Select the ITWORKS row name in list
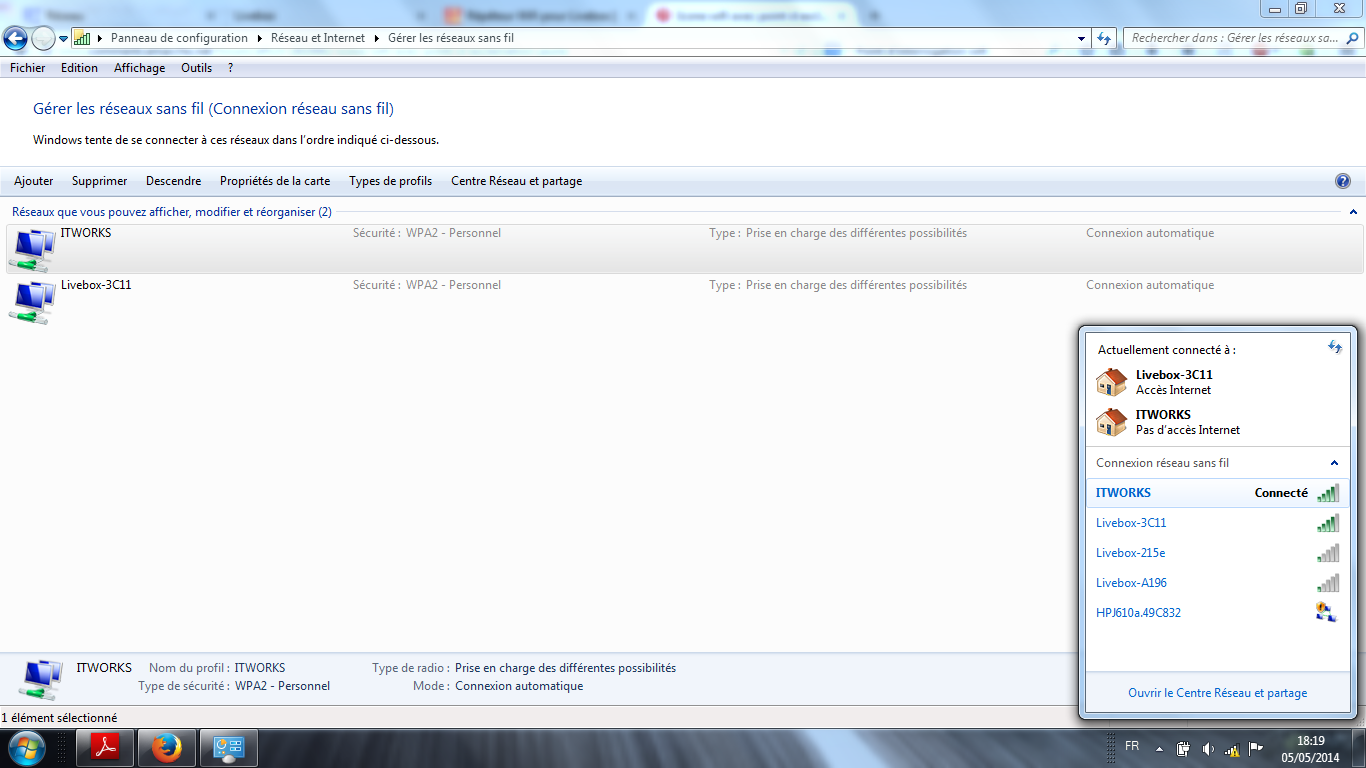 pos(86,233)
